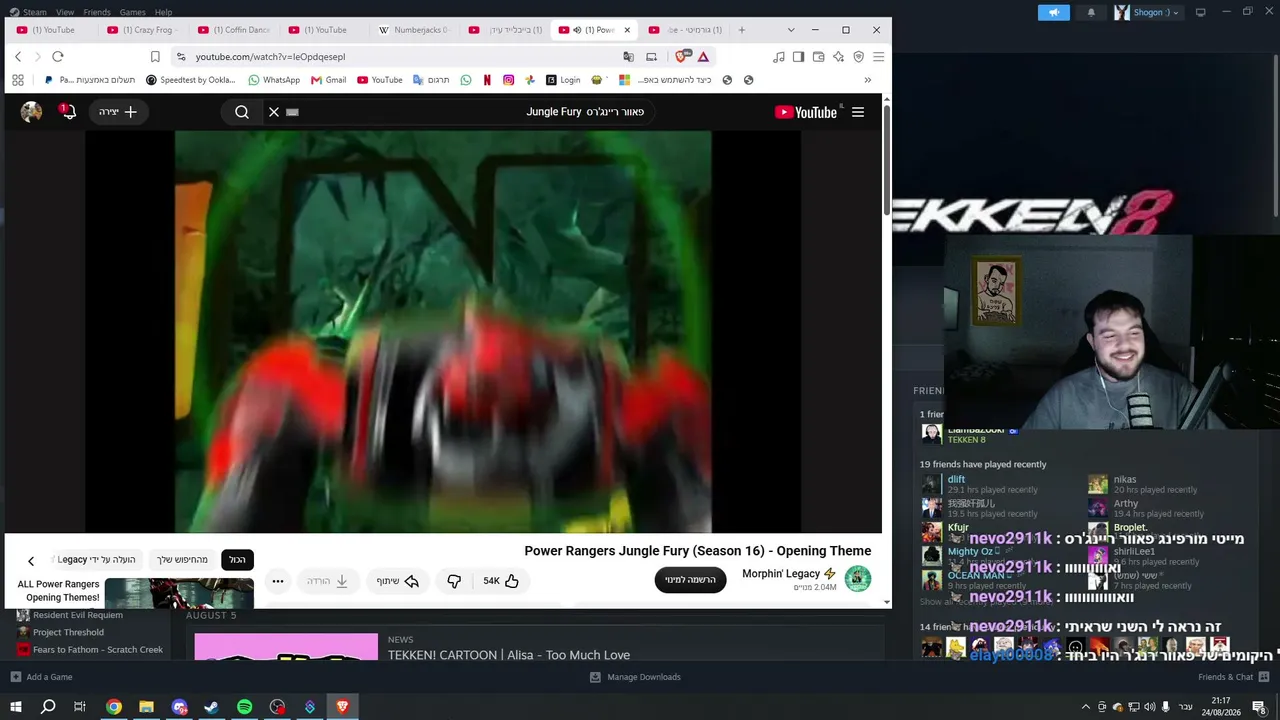This screenshot has width=1280, height=720.
Task: Open the bookmarks apps grid icon
Action: (x=18, y=80)
